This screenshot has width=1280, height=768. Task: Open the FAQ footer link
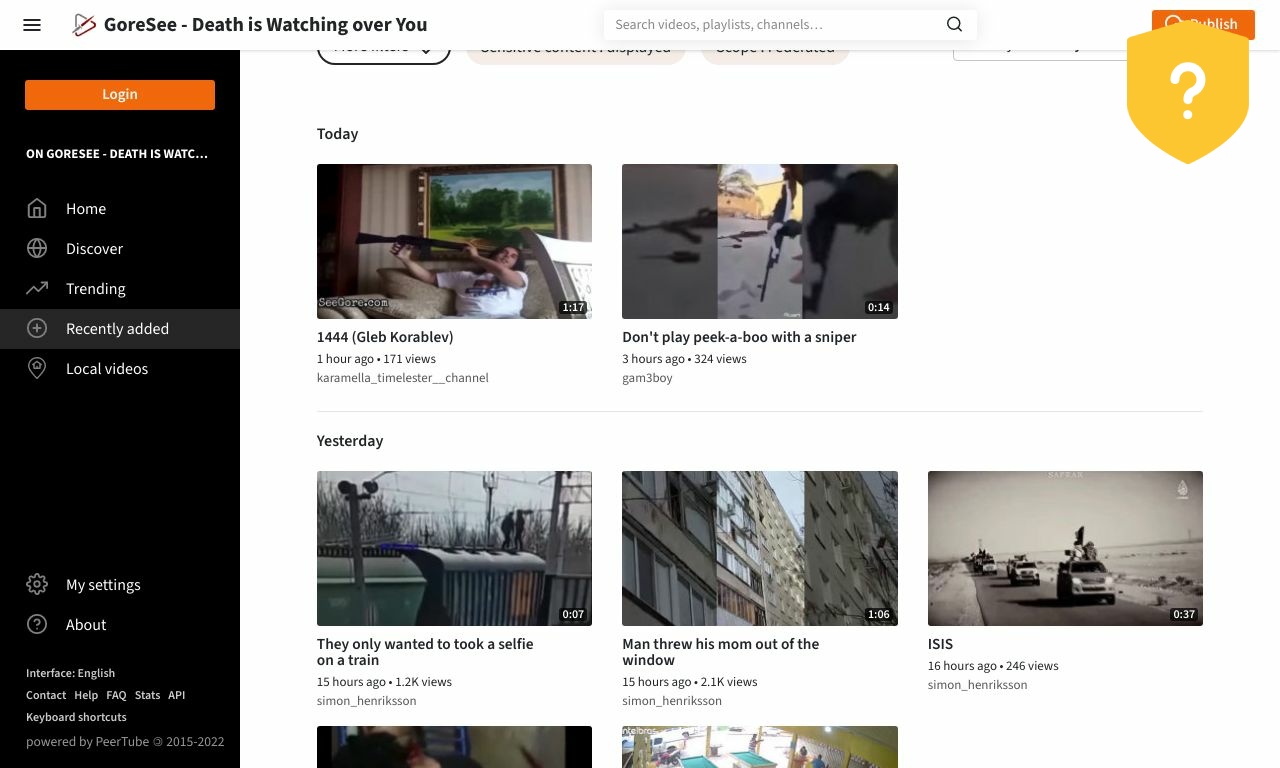(x=116, y=695)
